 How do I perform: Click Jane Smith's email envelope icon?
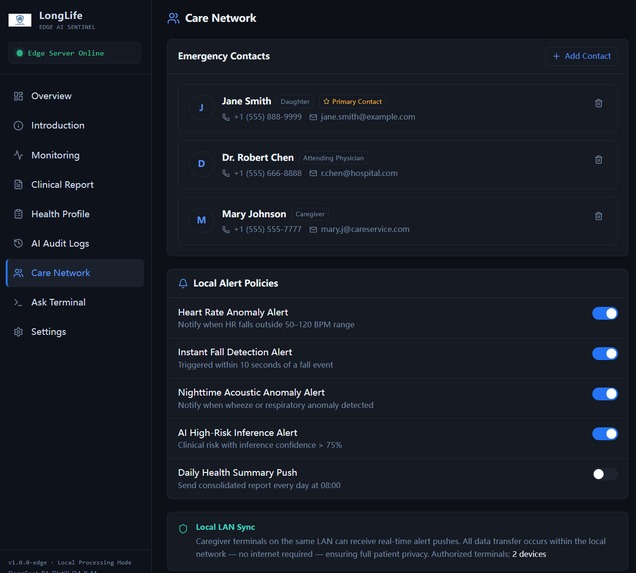[x=313, y=117]
